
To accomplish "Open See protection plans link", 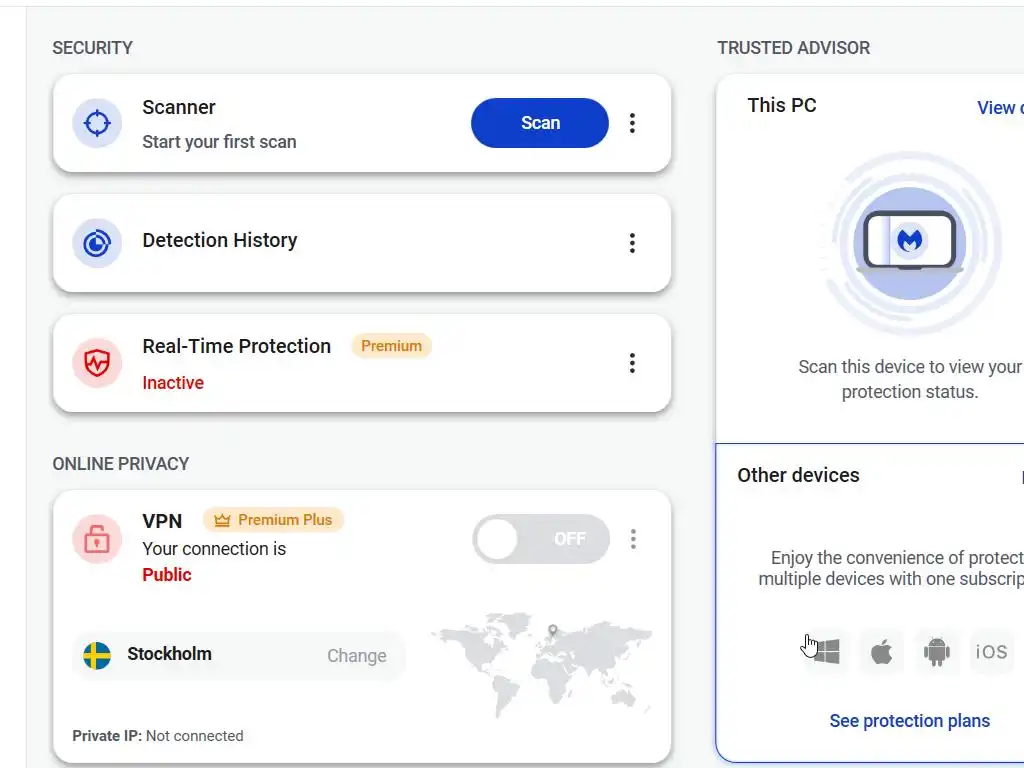I will [x=909, y=721].
